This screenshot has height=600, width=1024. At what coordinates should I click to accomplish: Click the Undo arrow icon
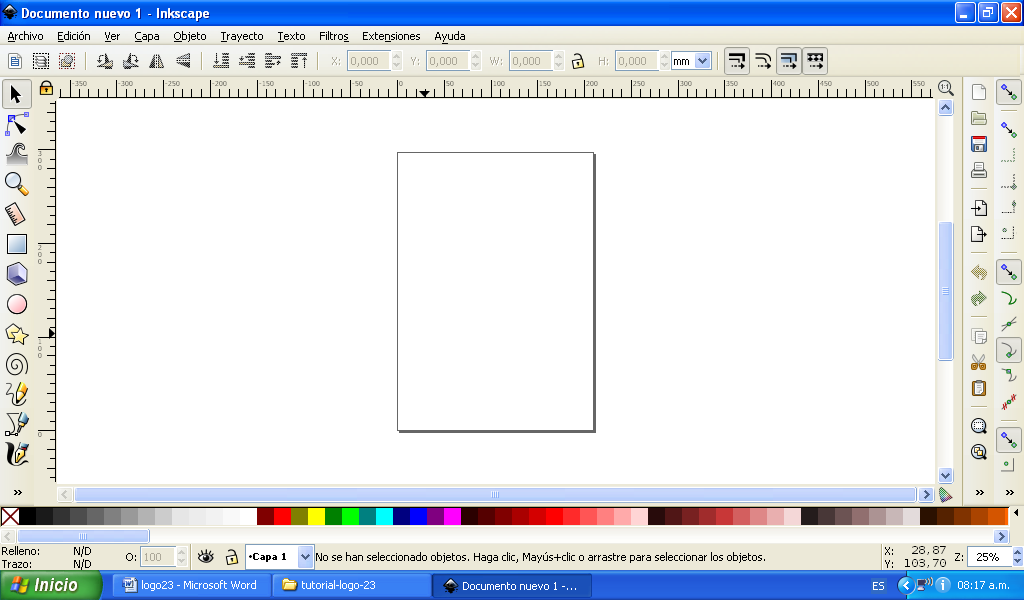(978, 272)
